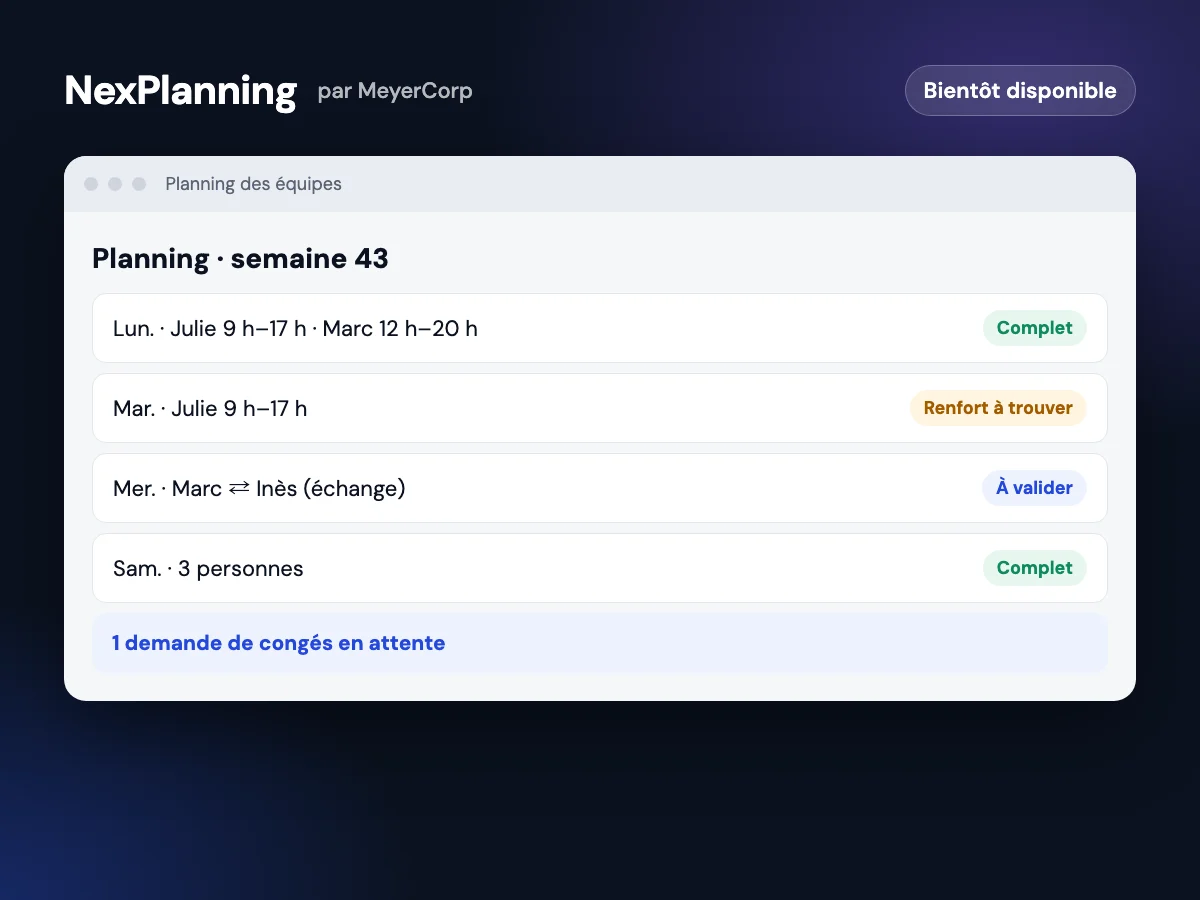Click the Planning · semaine 43 heading
This screenshot has width=1200, height=900.
pos(240,259)
